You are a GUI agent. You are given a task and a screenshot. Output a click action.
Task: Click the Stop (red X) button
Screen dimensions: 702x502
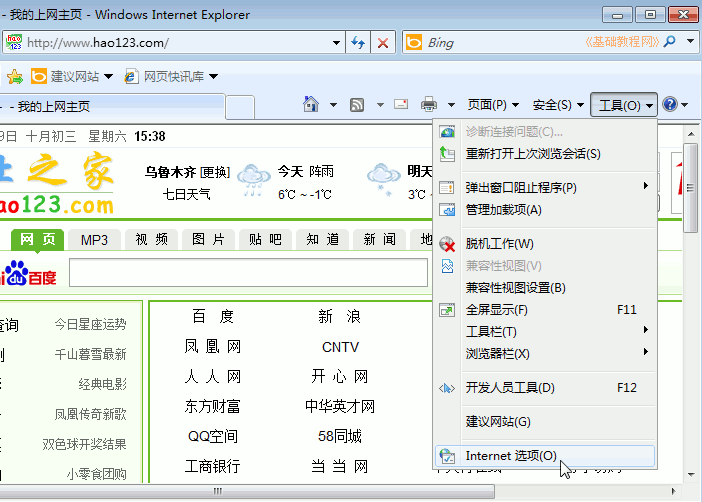(383, 43)
